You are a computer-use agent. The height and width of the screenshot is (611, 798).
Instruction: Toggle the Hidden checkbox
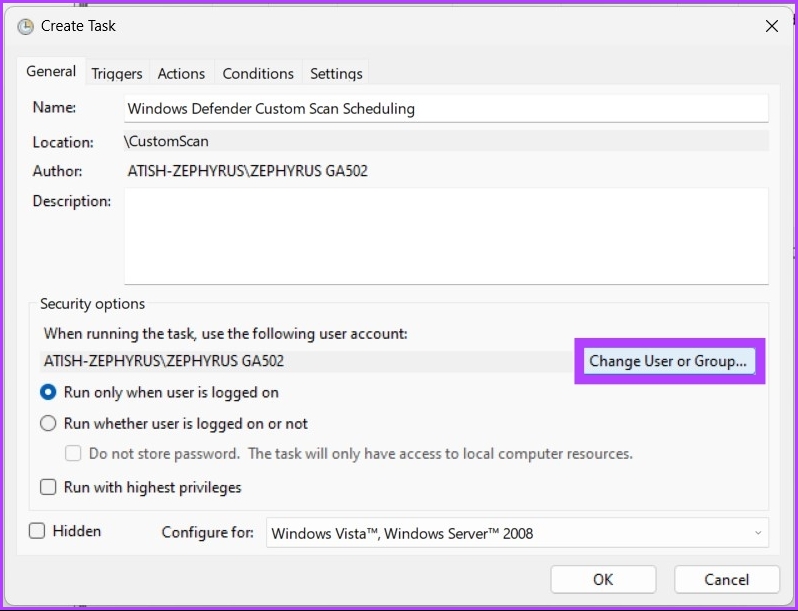(37, 531)
